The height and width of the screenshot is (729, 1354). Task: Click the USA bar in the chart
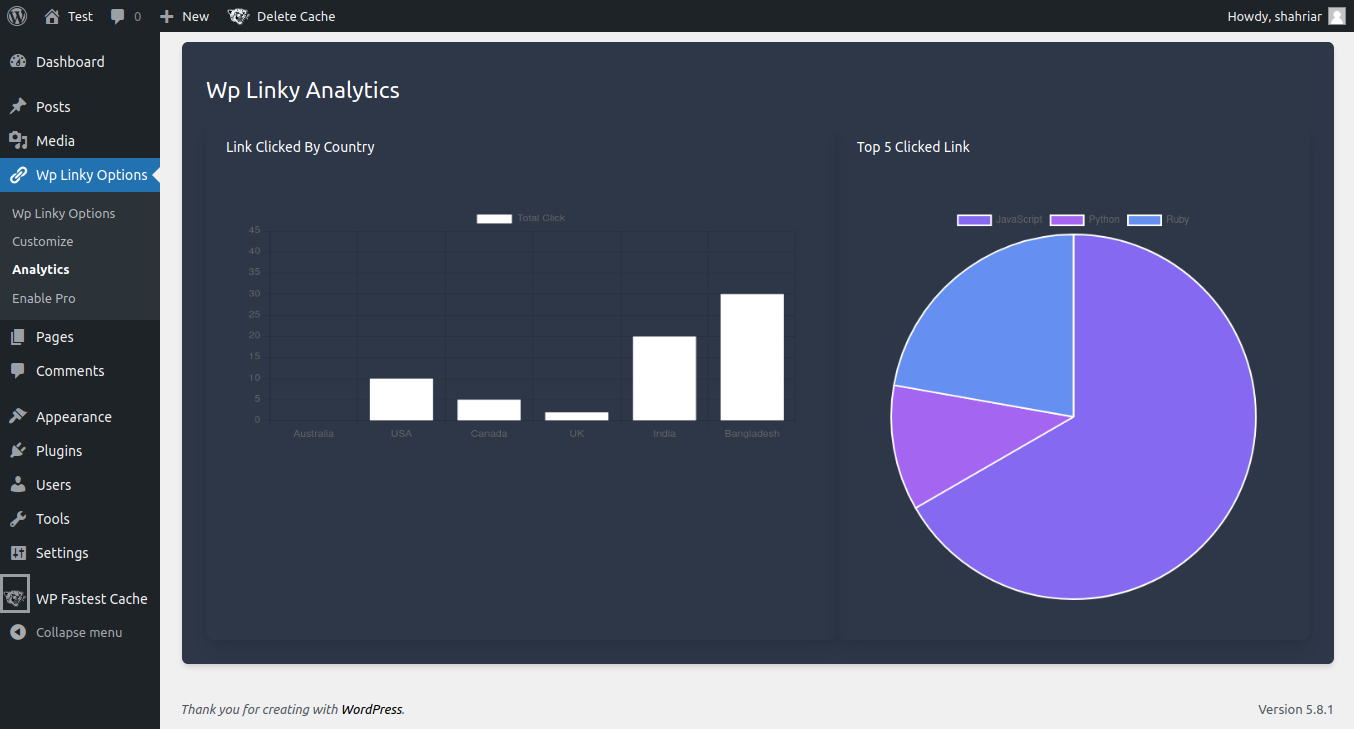[401, 399]
